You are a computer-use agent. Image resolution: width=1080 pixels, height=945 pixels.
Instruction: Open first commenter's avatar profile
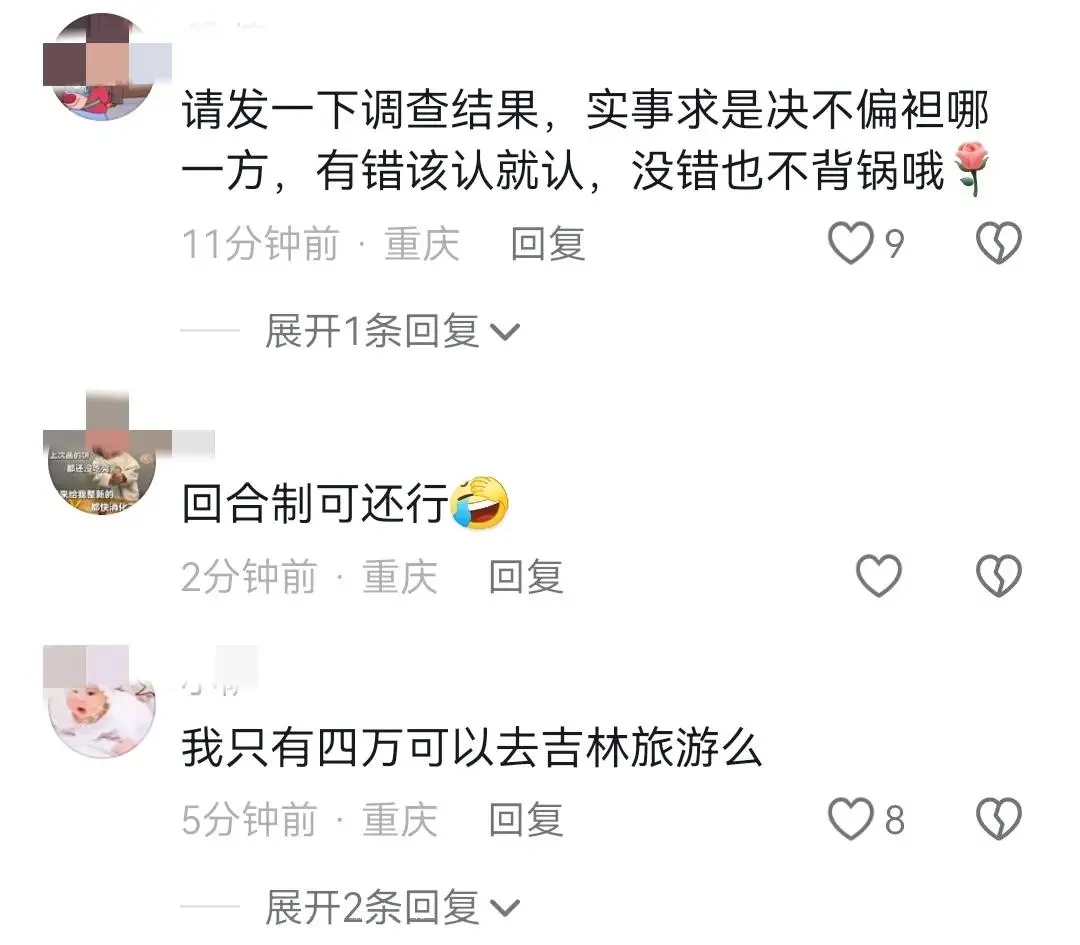102,67
